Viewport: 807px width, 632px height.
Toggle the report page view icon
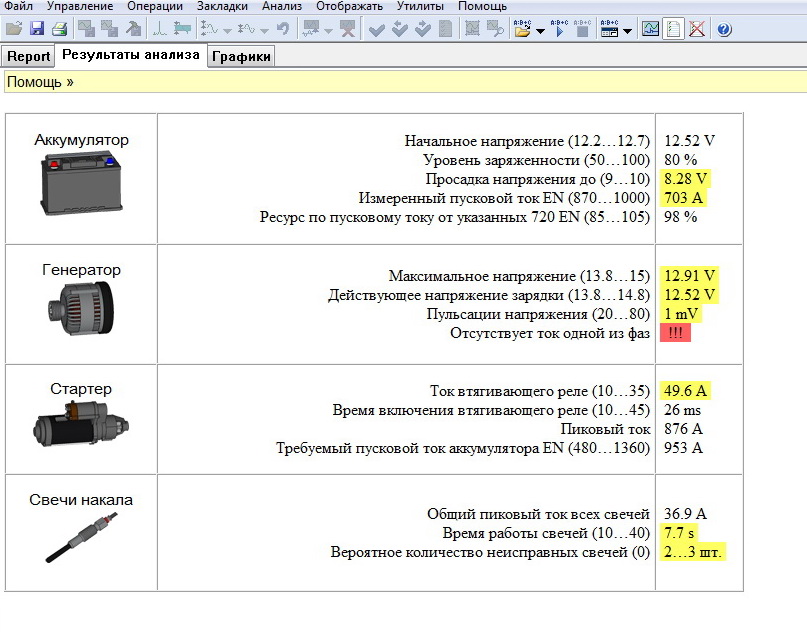coord(674,30)
